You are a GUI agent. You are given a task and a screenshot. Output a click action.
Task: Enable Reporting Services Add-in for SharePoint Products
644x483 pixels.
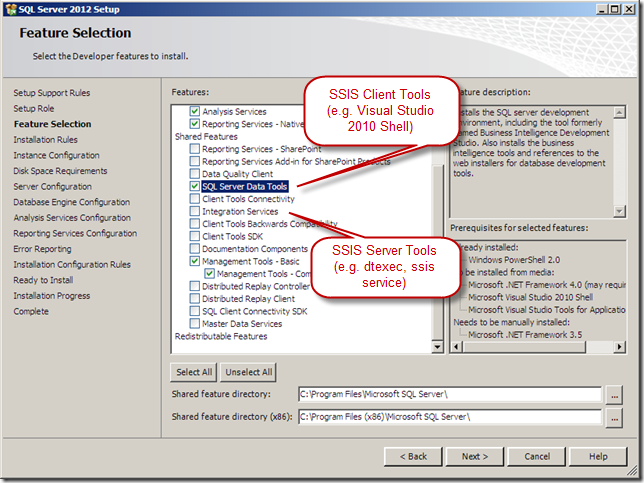tap(195, 161)
